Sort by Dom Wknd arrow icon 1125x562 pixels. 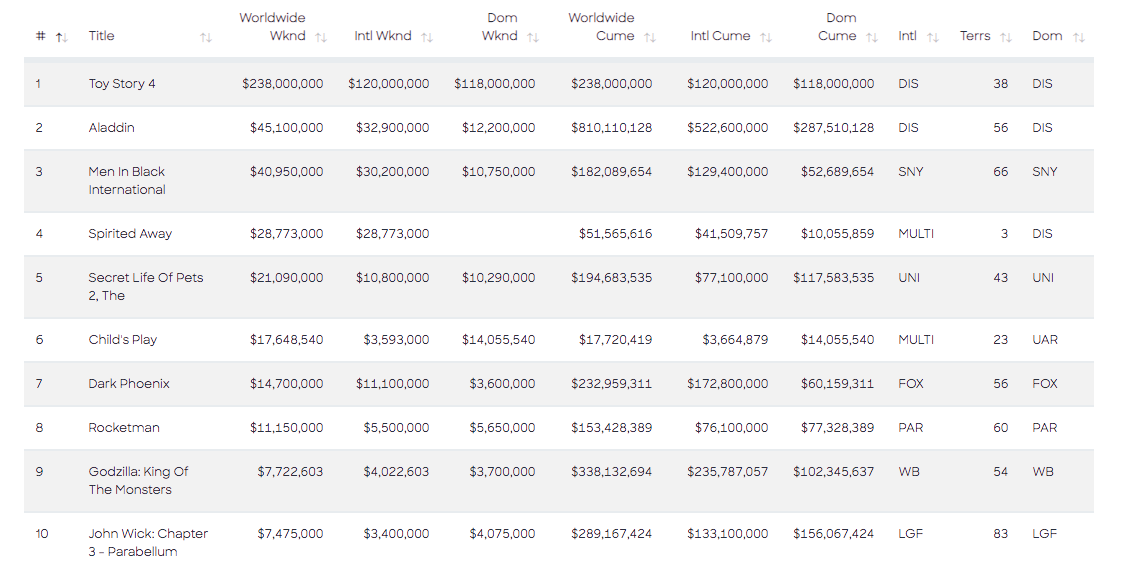coord(532,37)
